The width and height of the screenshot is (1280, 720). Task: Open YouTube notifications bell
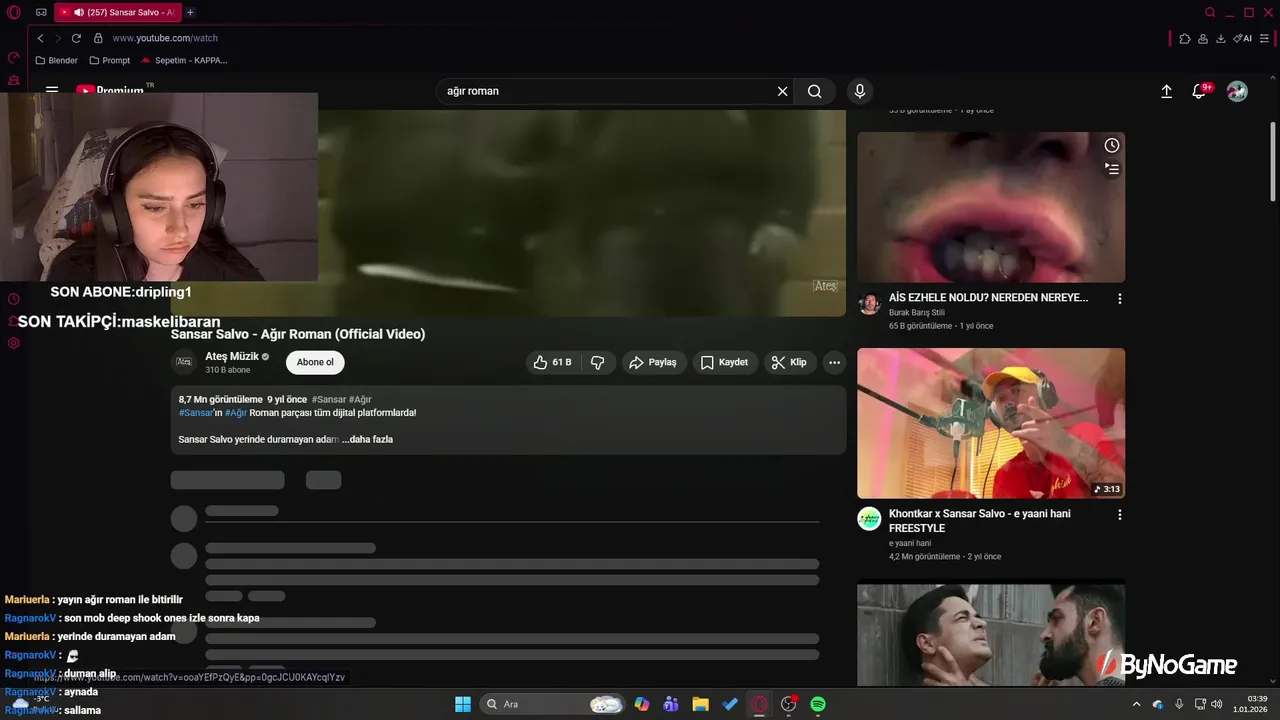[1199, 91]
